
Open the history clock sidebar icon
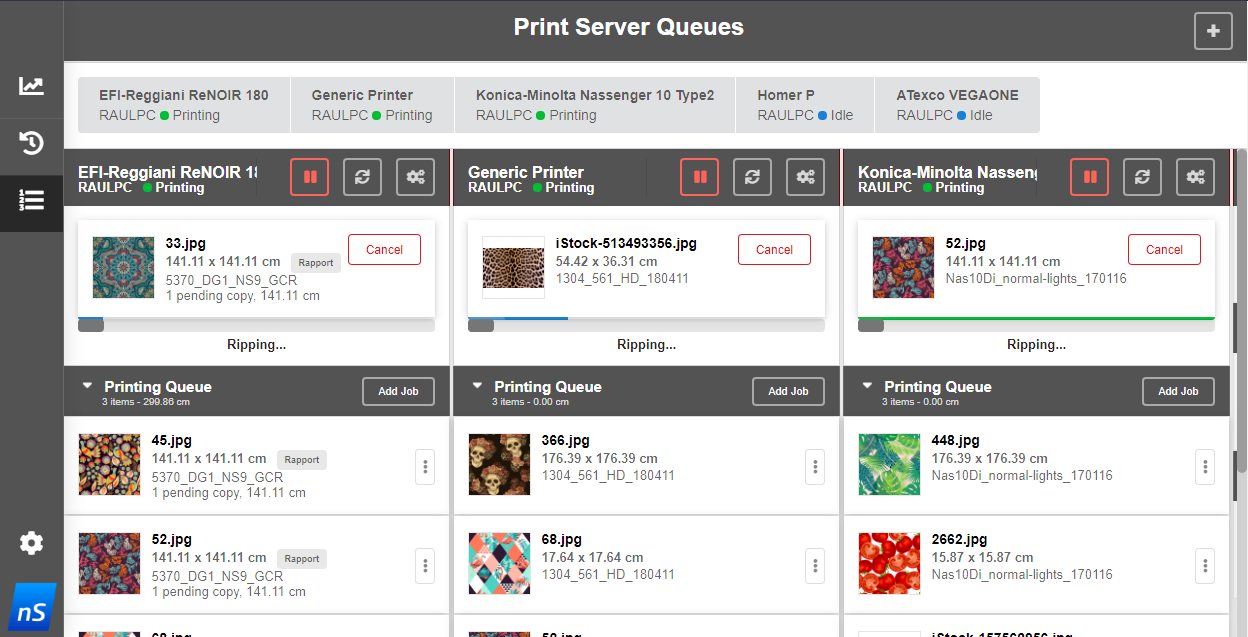(31, 143)
